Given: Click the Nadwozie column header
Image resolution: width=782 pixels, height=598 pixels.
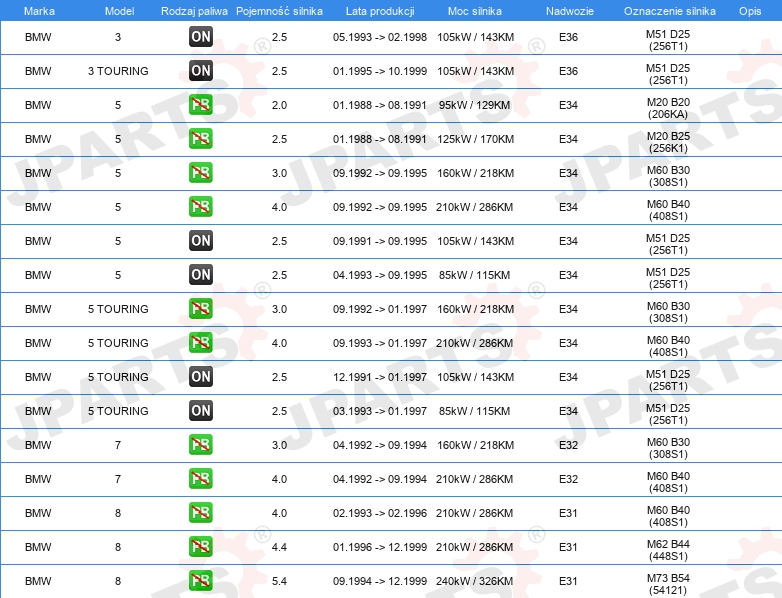Looking at the screenshot, I should 570,11.
